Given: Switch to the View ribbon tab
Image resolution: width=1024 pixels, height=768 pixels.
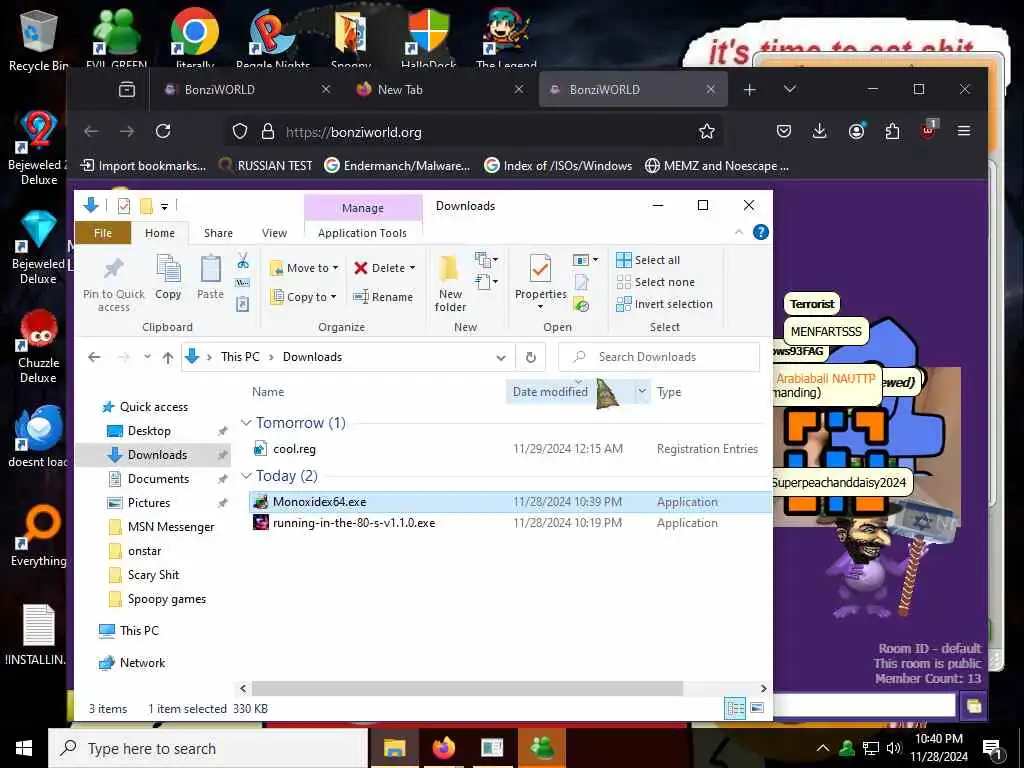Looking at the screenshot, I should 274,233.
